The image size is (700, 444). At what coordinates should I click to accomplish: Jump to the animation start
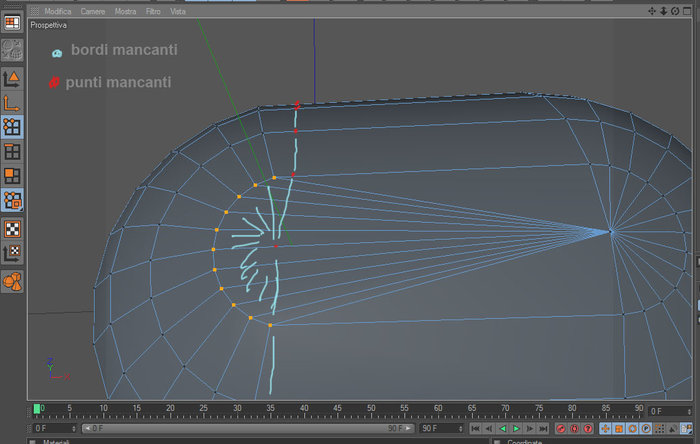(x=475, y=429)
